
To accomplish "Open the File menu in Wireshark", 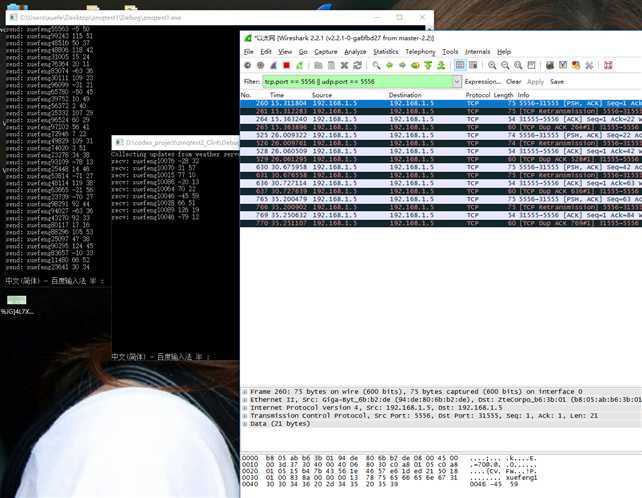I will point(249,52).
